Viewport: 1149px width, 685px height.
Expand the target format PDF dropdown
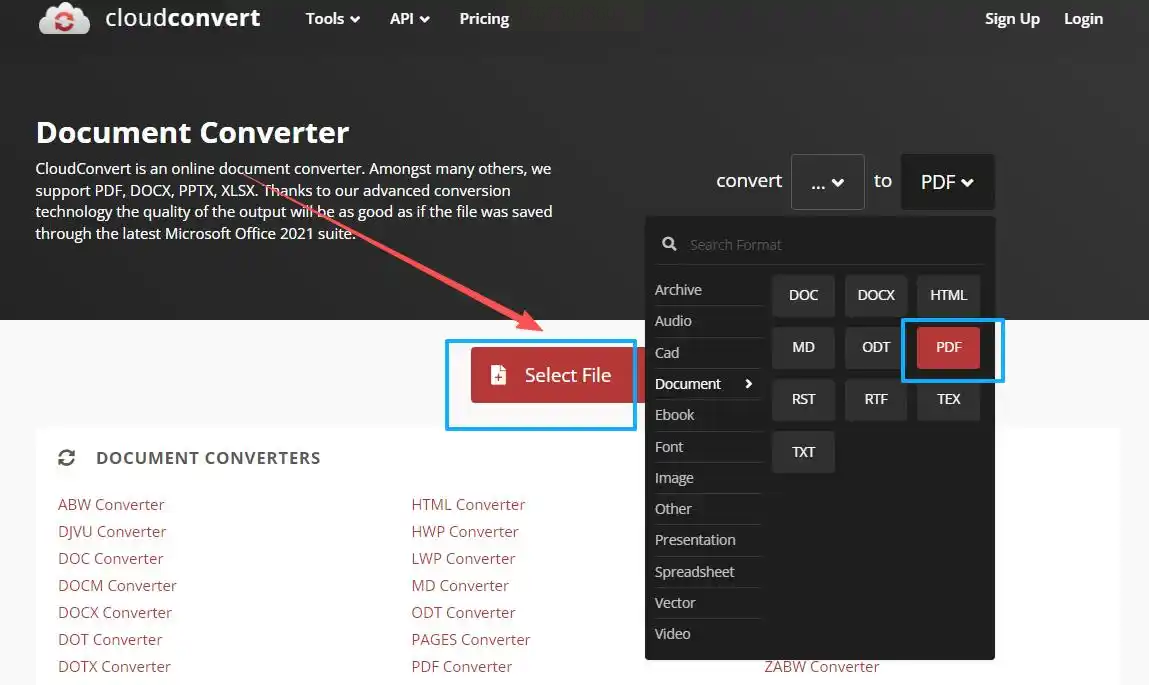pyautogui.click(x=947, y=182)
